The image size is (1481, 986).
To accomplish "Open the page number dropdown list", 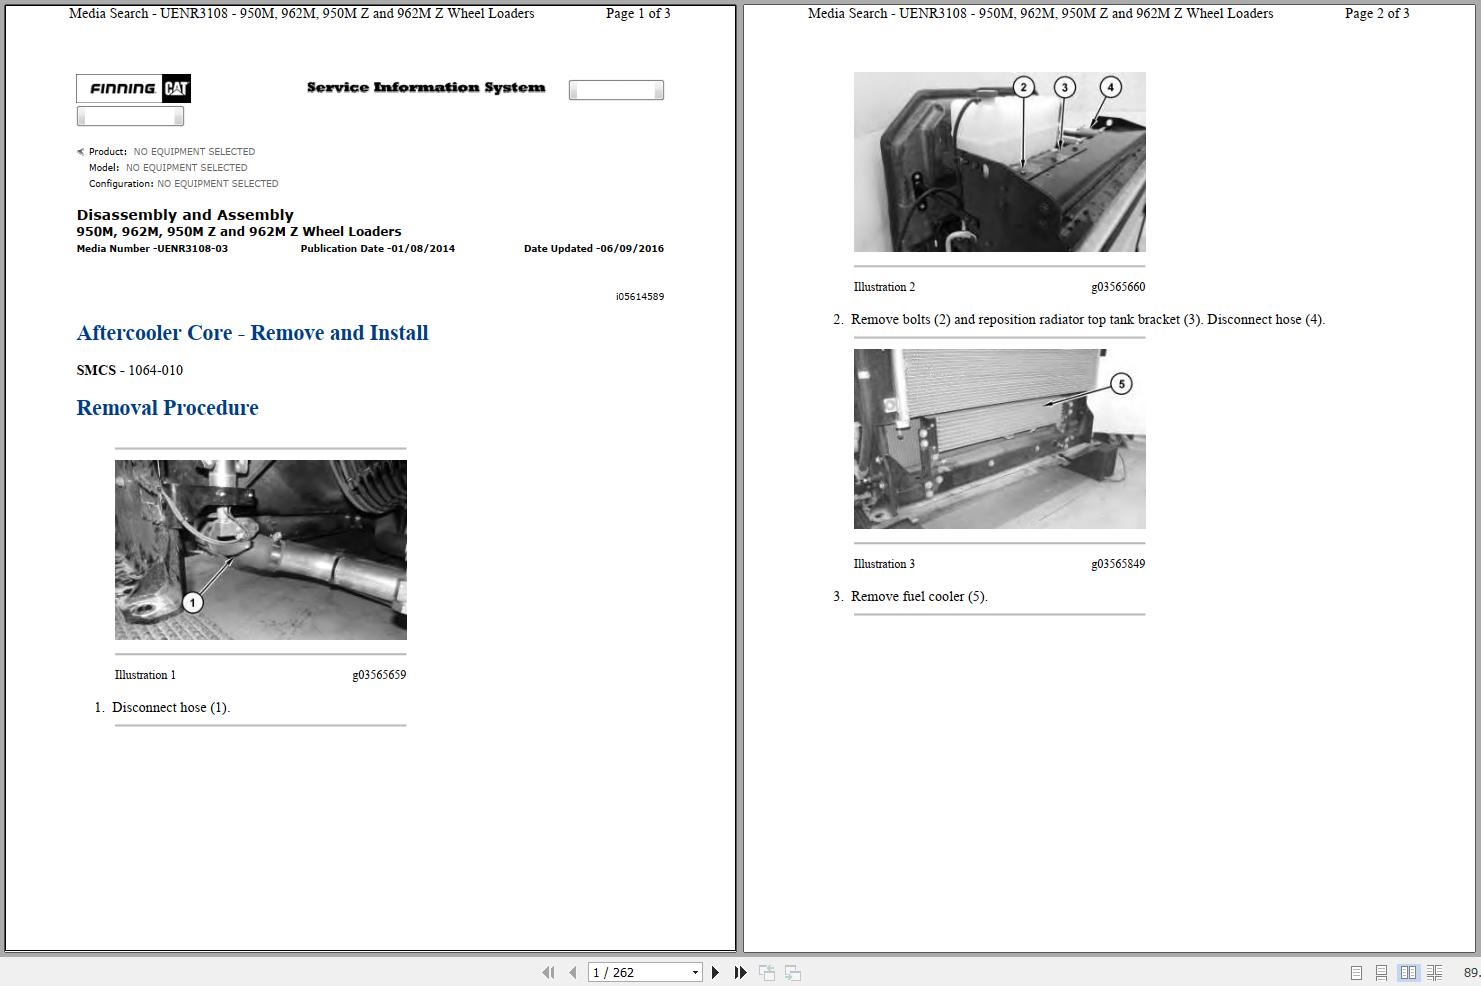I will tap(695, 971).
